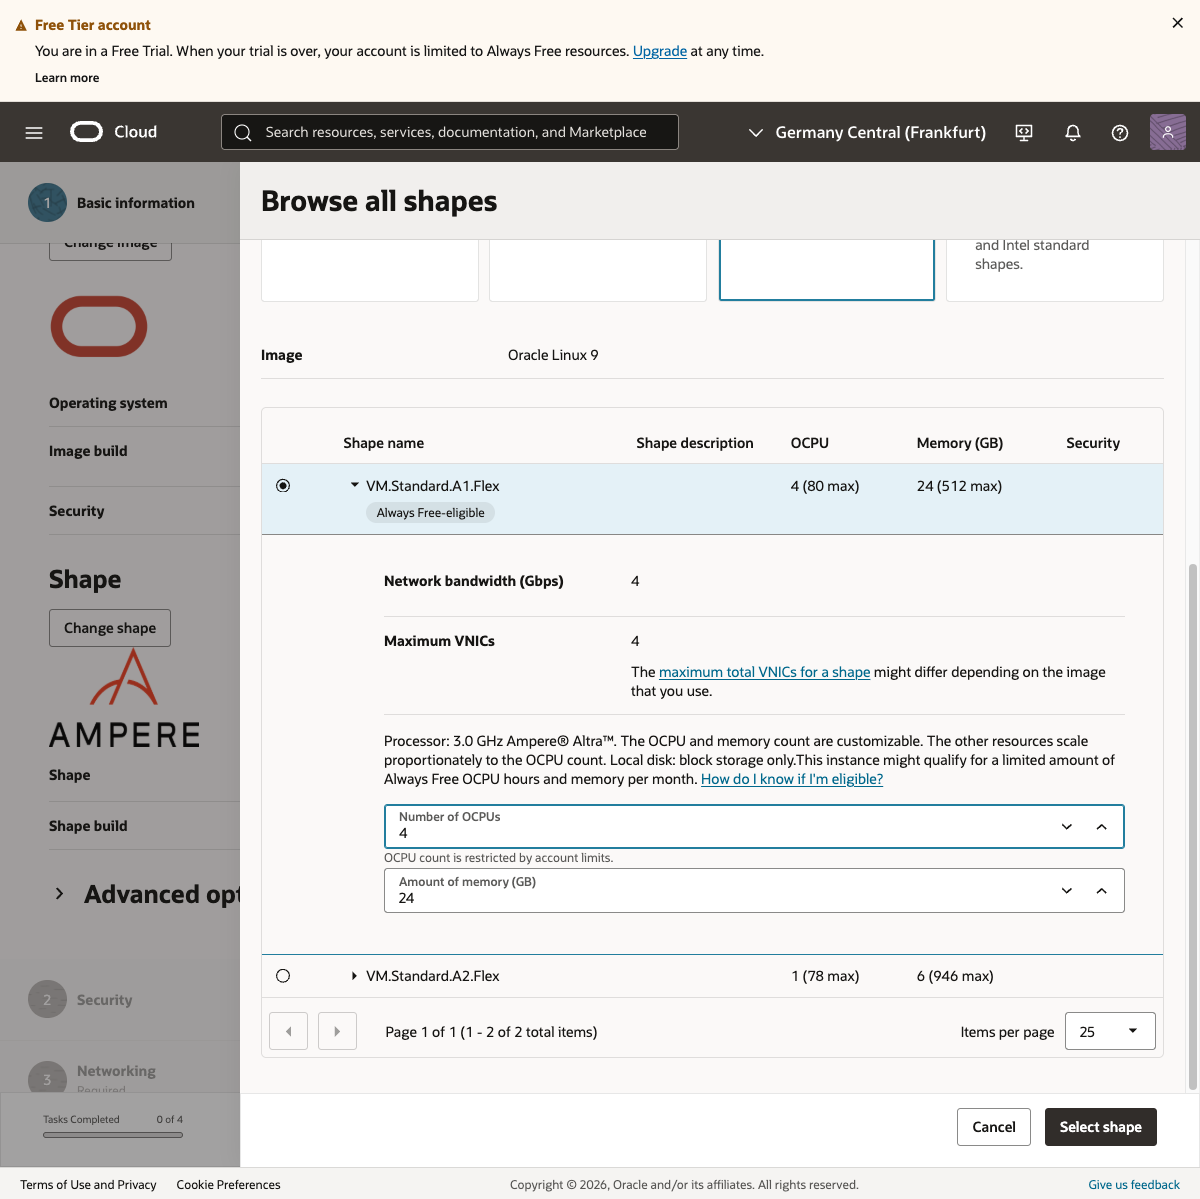The width and height of the screenshot is (1200, 1199).
Task: Click the Select shape button
Action: click(x=1100, y=1127)
